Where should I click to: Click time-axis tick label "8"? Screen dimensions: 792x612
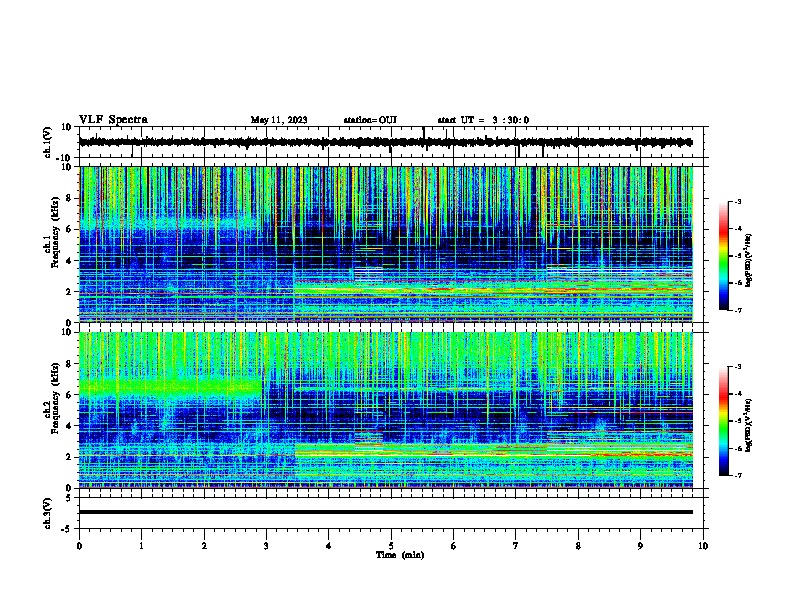578,546
